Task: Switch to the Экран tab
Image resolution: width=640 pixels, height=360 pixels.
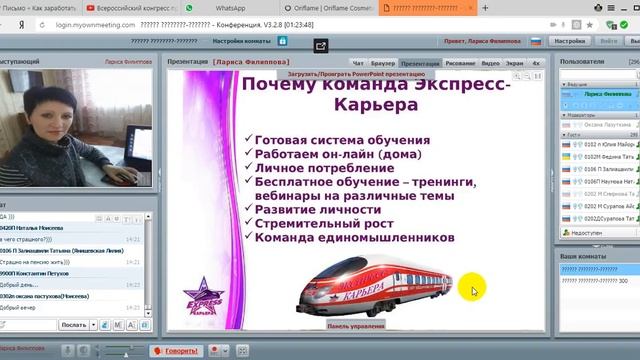Action: pyautogui.click(x=514, y=63)
